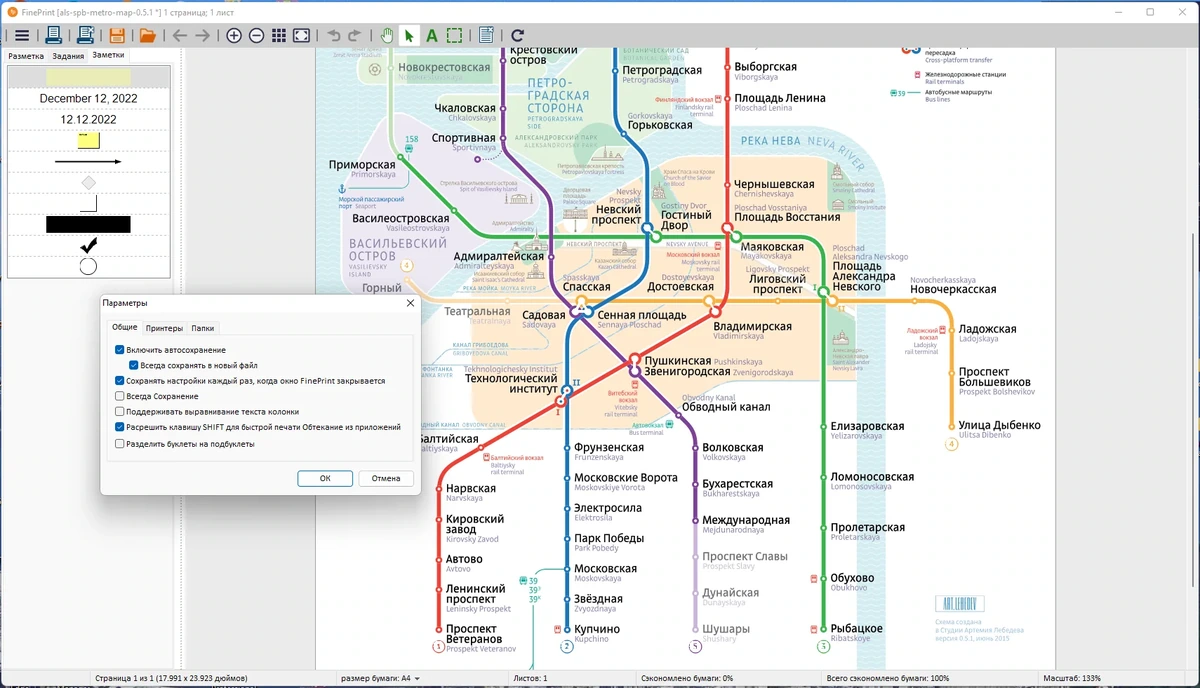
Task: Select the grid thumbnails view icon
Action: click(279, 36)
